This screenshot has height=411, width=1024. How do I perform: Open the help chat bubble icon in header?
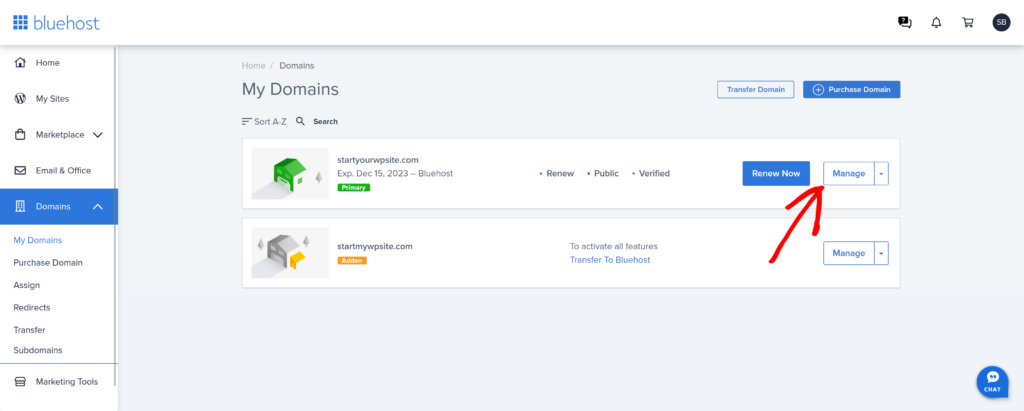pyautogui.click(x=905, y=22)
